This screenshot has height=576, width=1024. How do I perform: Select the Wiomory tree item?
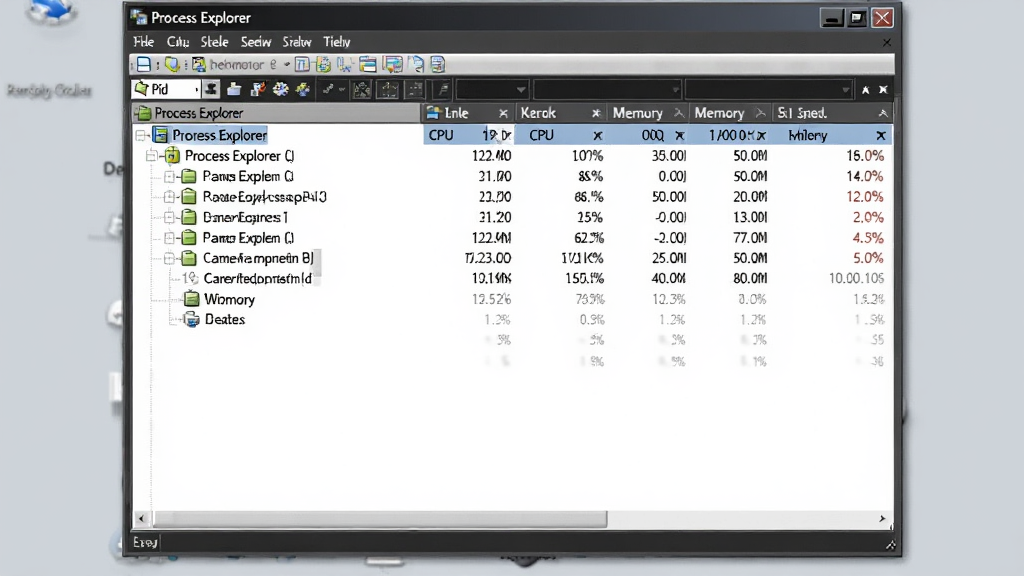click(229, 299)
